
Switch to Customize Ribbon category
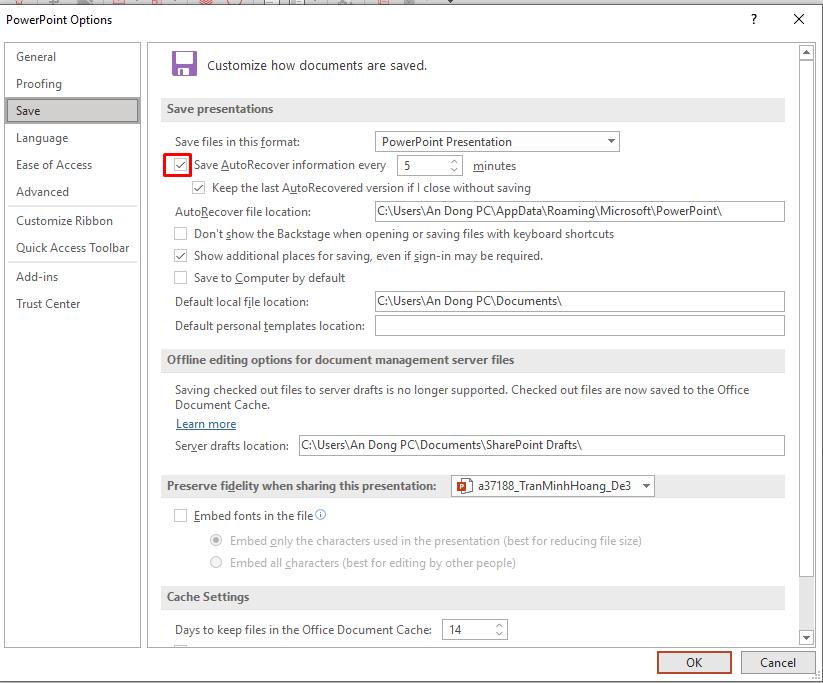pyautogui.click(x=65, y=221)
